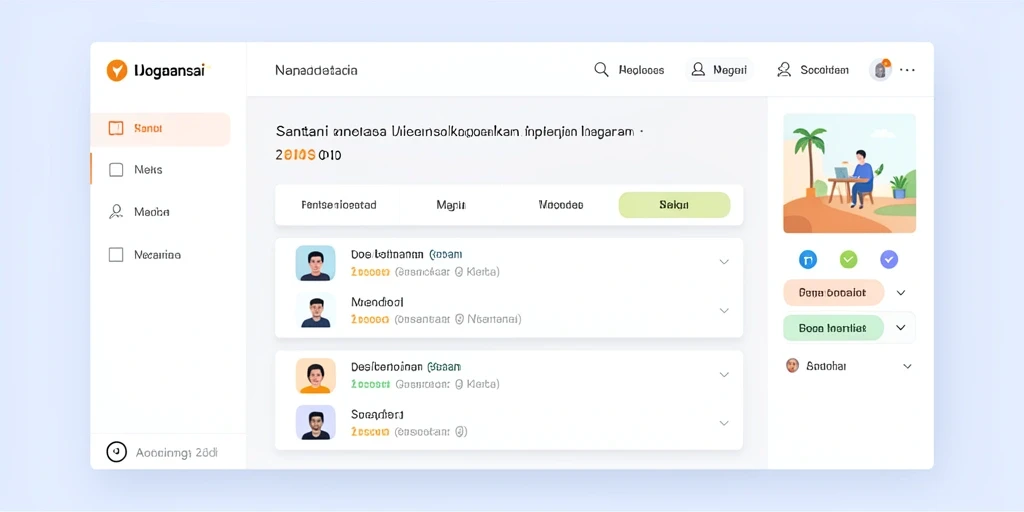
Task: Open dropdown arrow beside orange pill button
Action: 901,293
